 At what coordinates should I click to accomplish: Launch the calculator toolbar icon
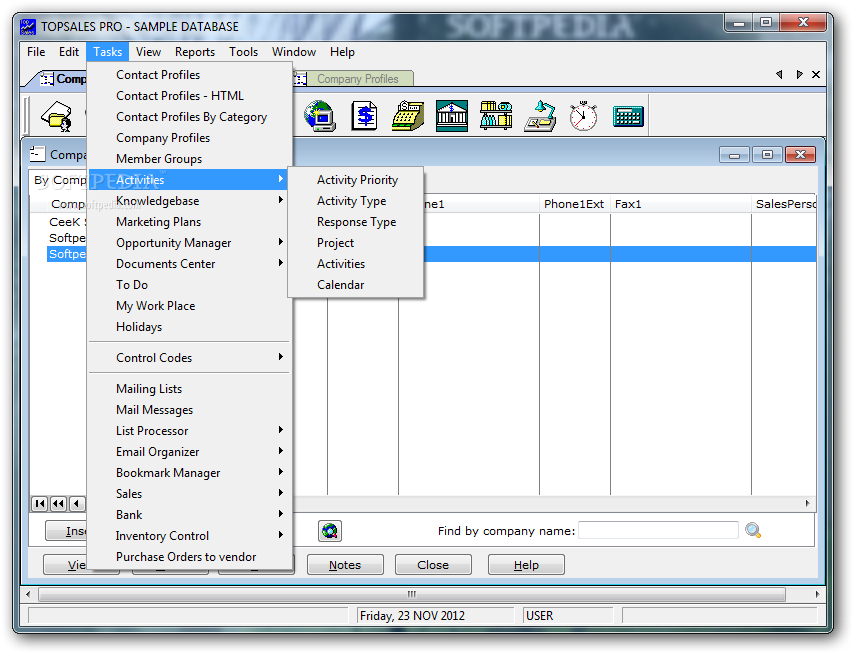point(628,117)
